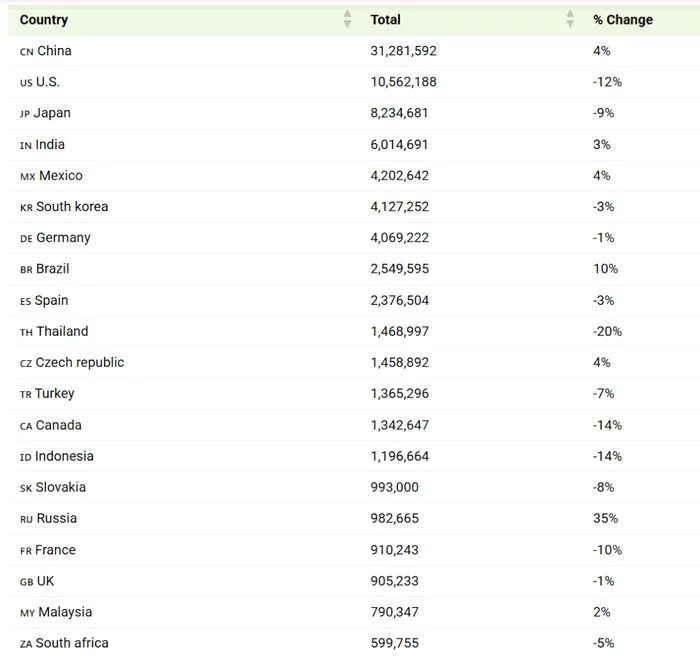Click the UK country entry
The height and width of the screenshot is (659, 700).
[45, 581]
